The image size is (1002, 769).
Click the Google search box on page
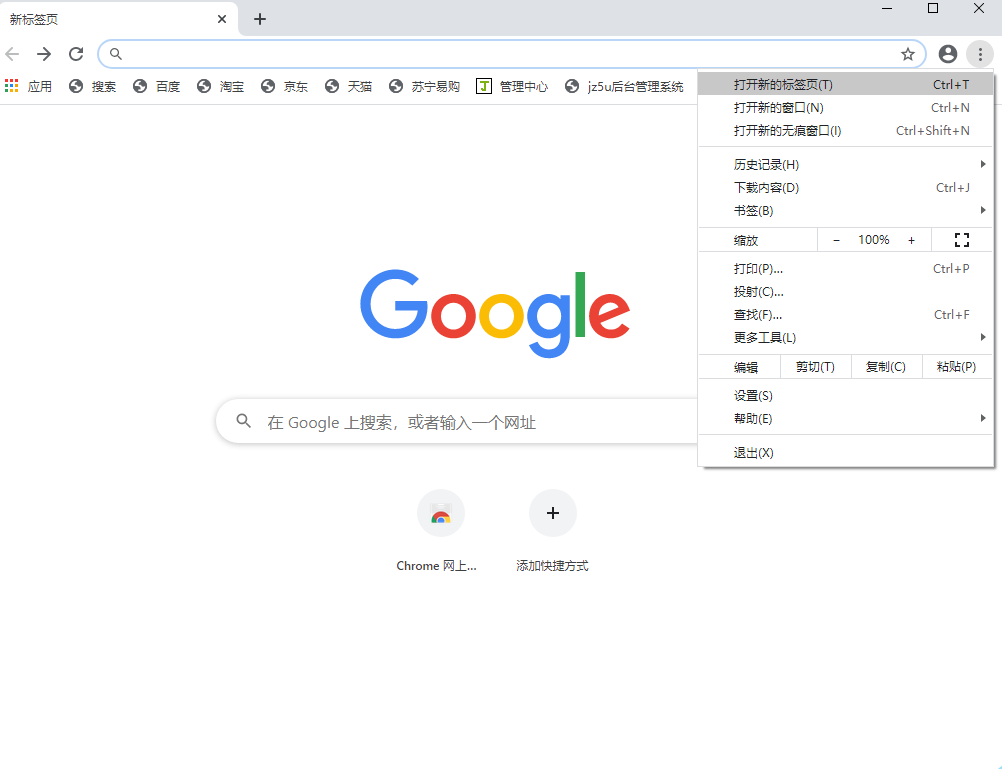[458, 422]
